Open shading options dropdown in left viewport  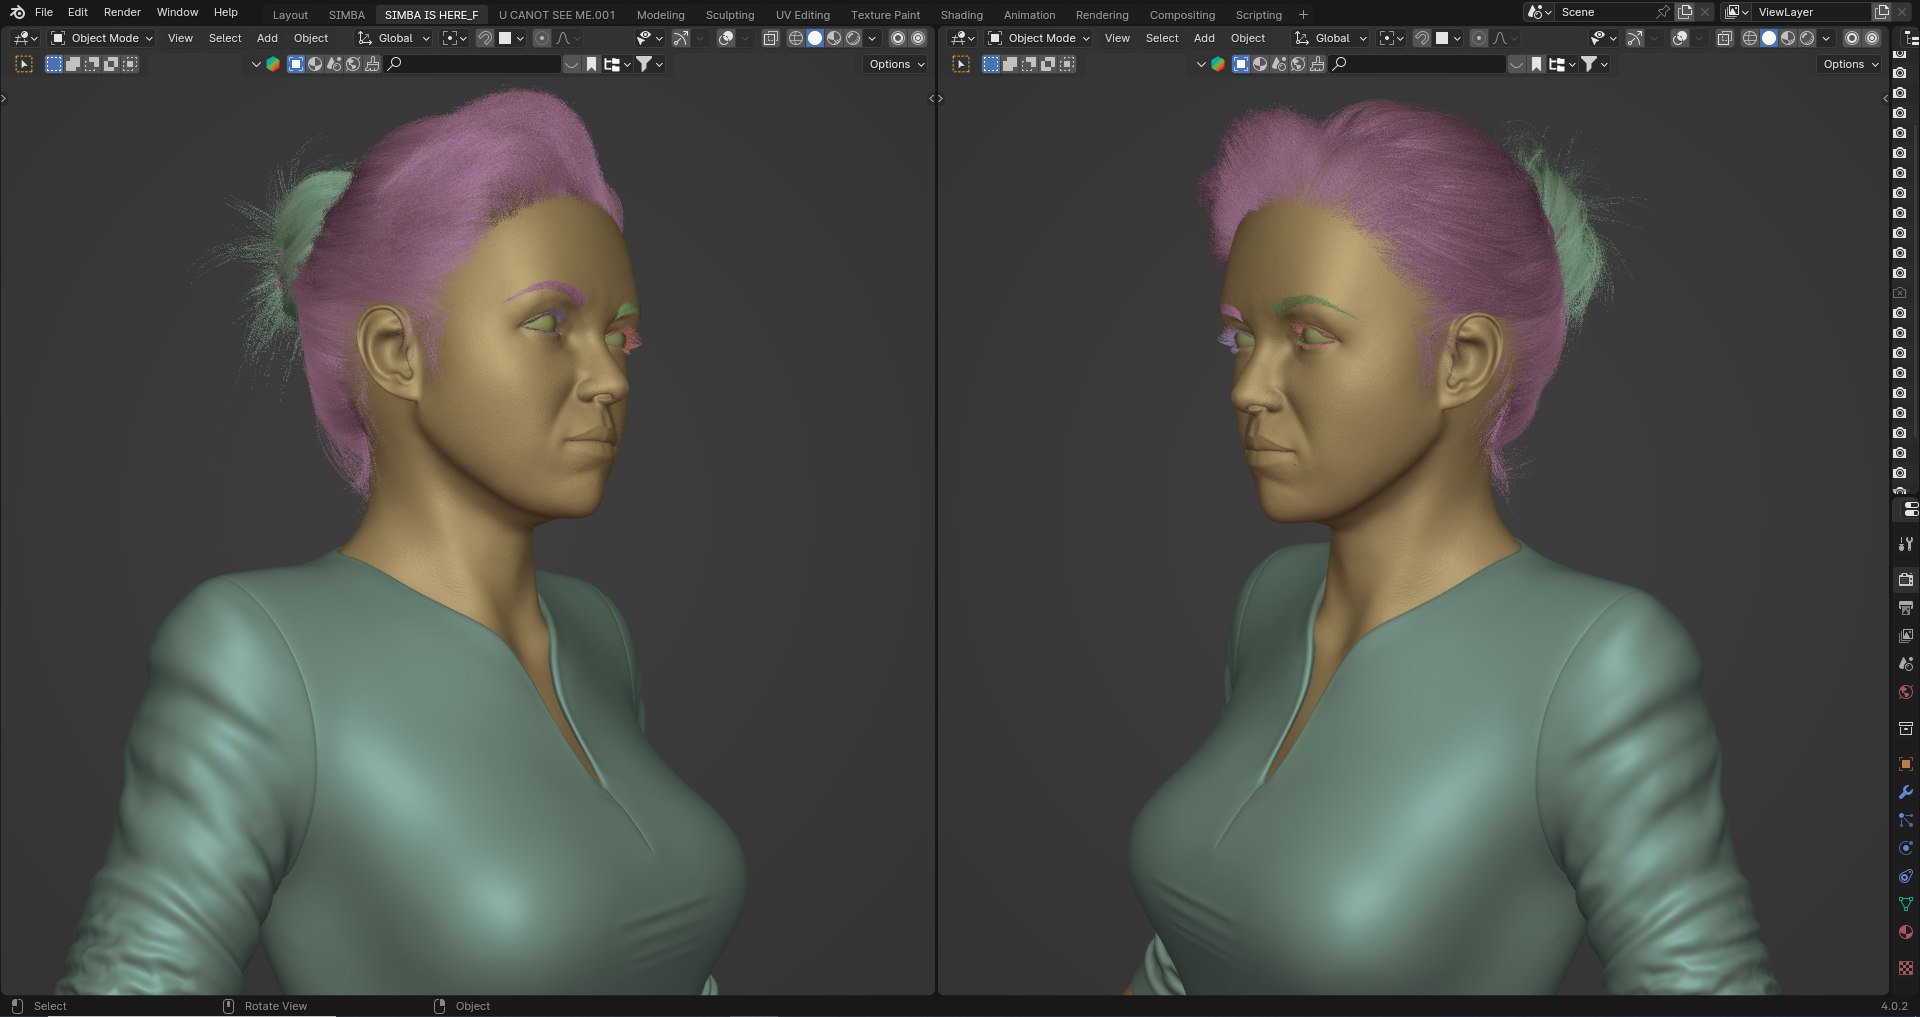tap(872, 38)
